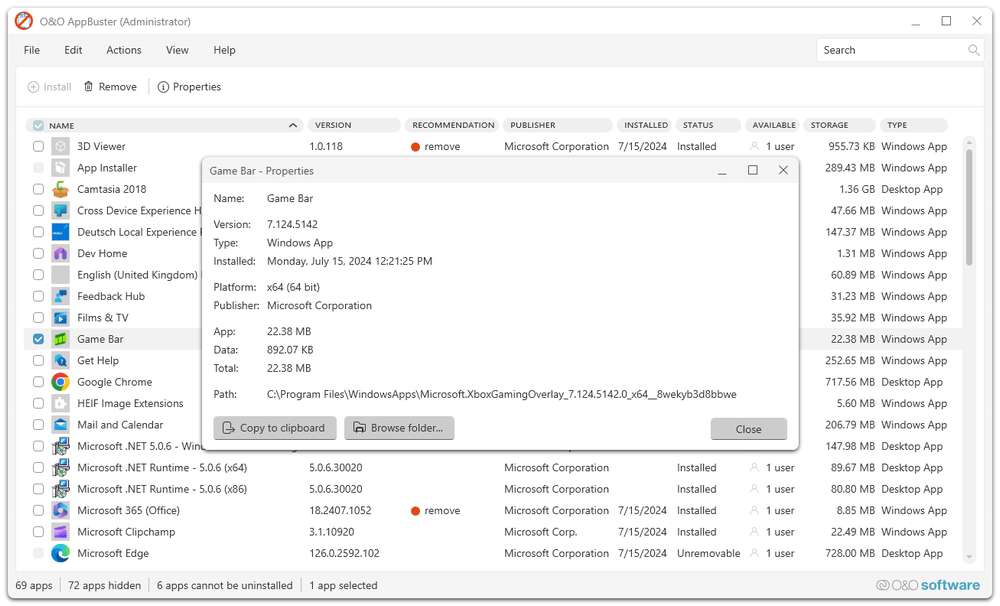Image resolution: width=1000 pixels, height=606 pixels.
Task: Click the Cross Device Experience icon
Action: click(60, 211)
